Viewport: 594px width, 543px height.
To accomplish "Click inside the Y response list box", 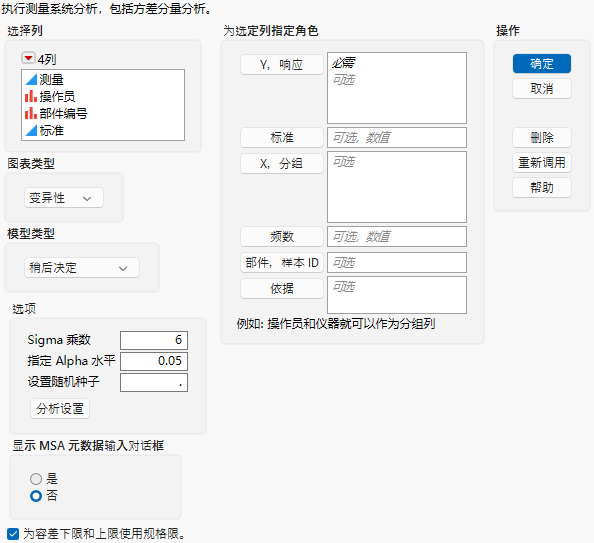I will pos(397,88).
